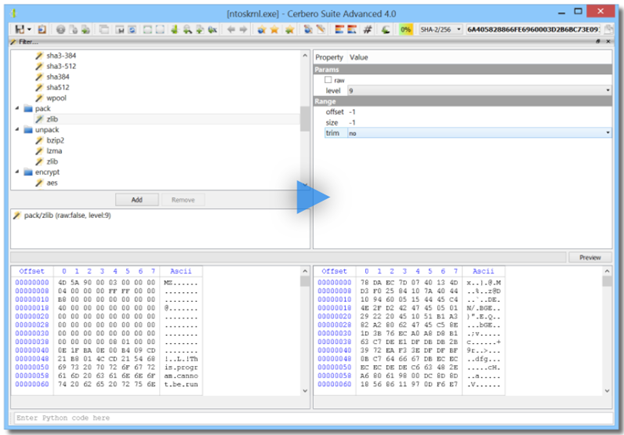Select the pack/zlib (raw:false, level:9) filter entry

(x=67, y=215)
